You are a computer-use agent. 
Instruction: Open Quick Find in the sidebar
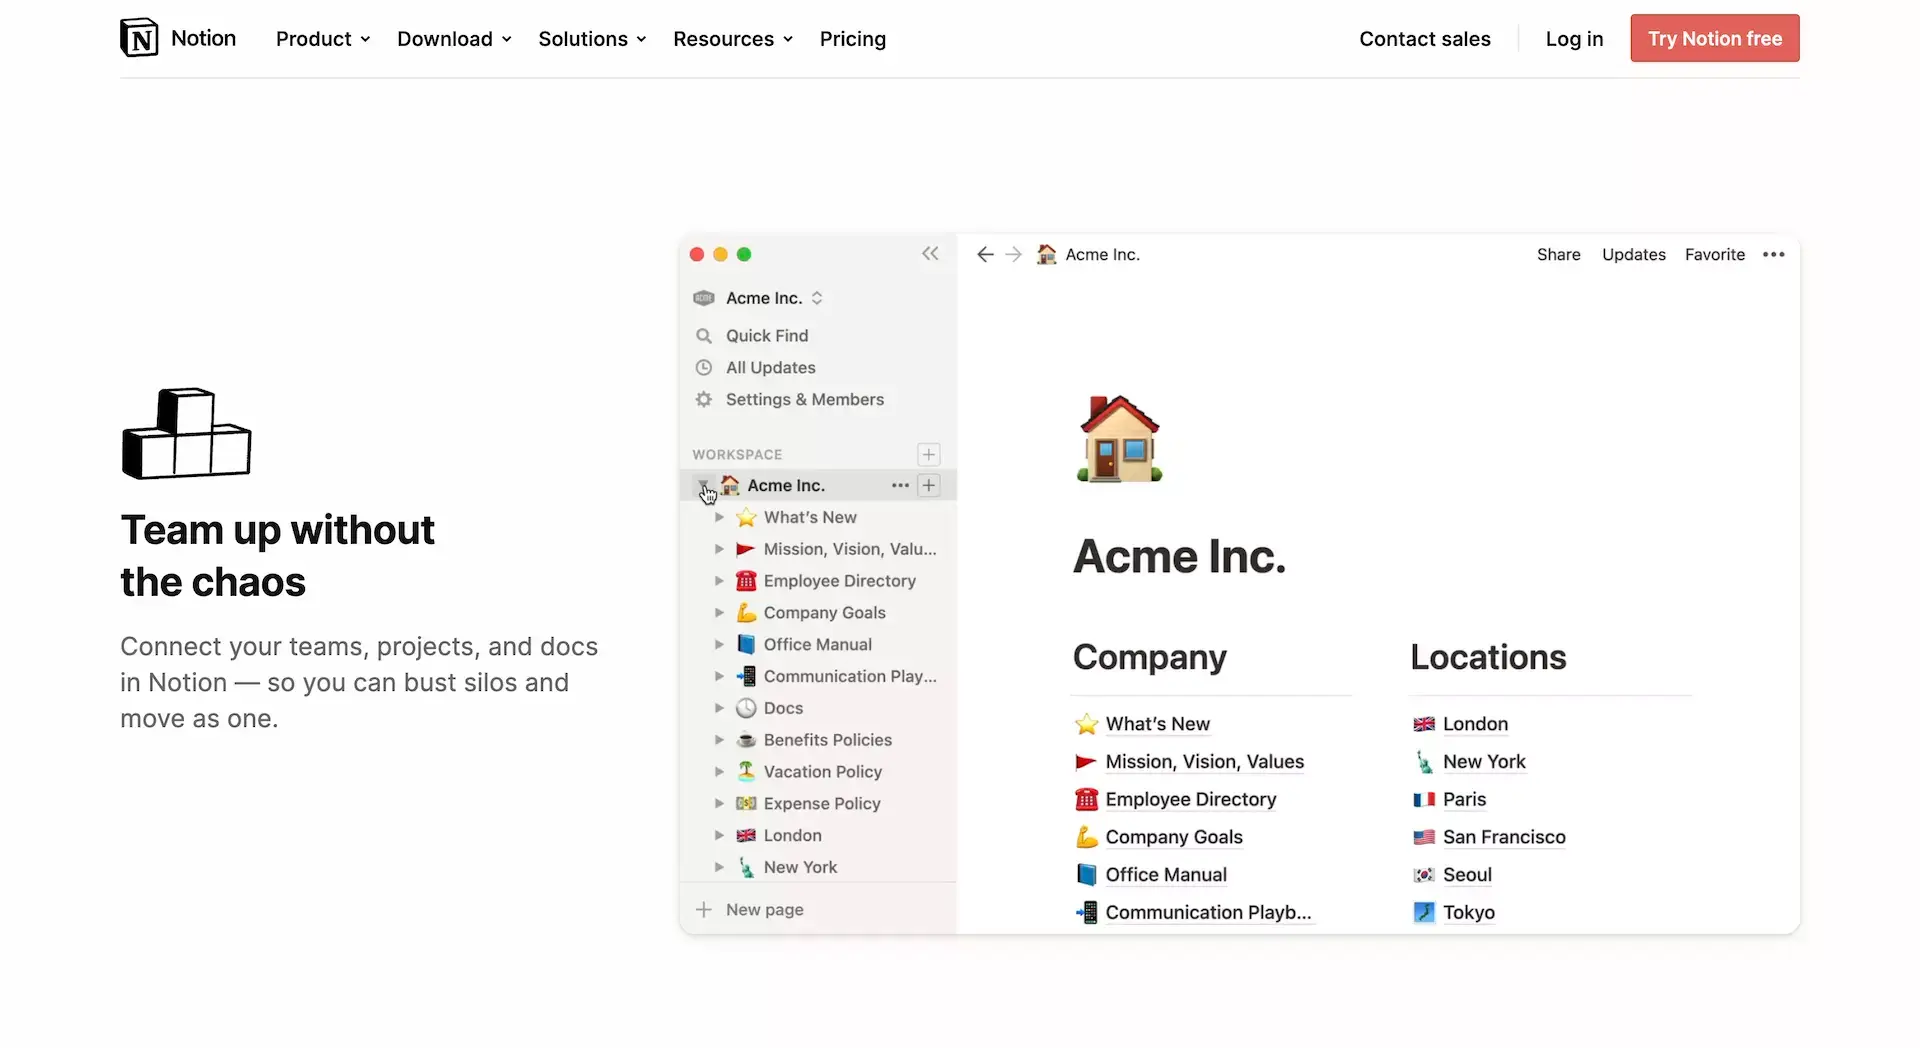coord(766,335)
